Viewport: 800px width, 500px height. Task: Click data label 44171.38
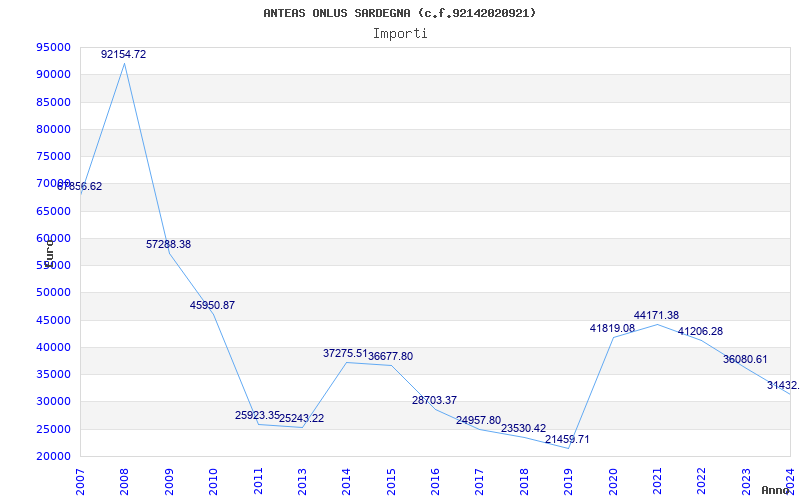pyautogui.click(x=656, y=315)
